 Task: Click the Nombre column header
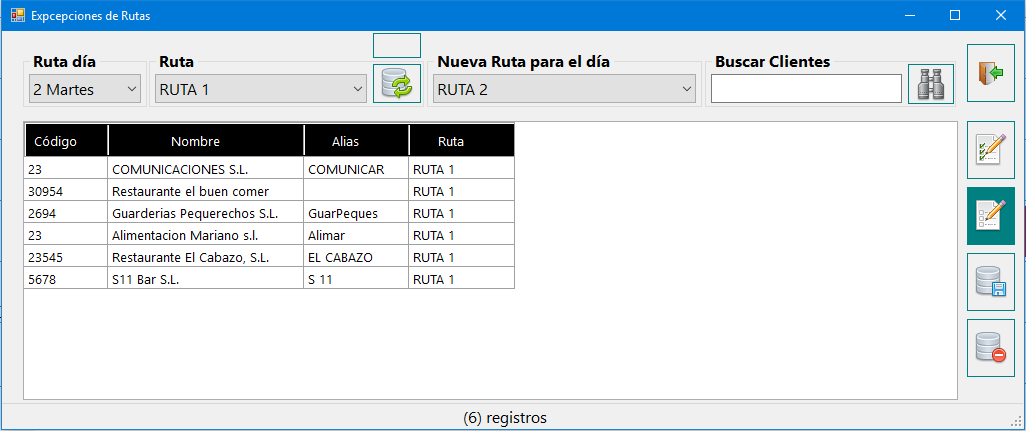coord(206,141)
